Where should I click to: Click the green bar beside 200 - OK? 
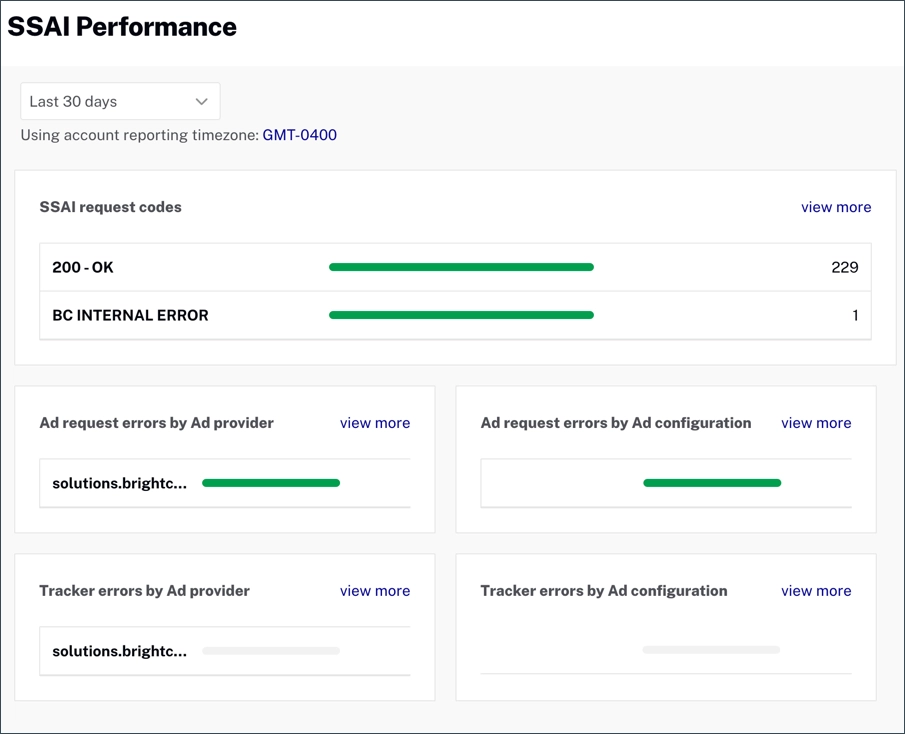pos(461,267)
